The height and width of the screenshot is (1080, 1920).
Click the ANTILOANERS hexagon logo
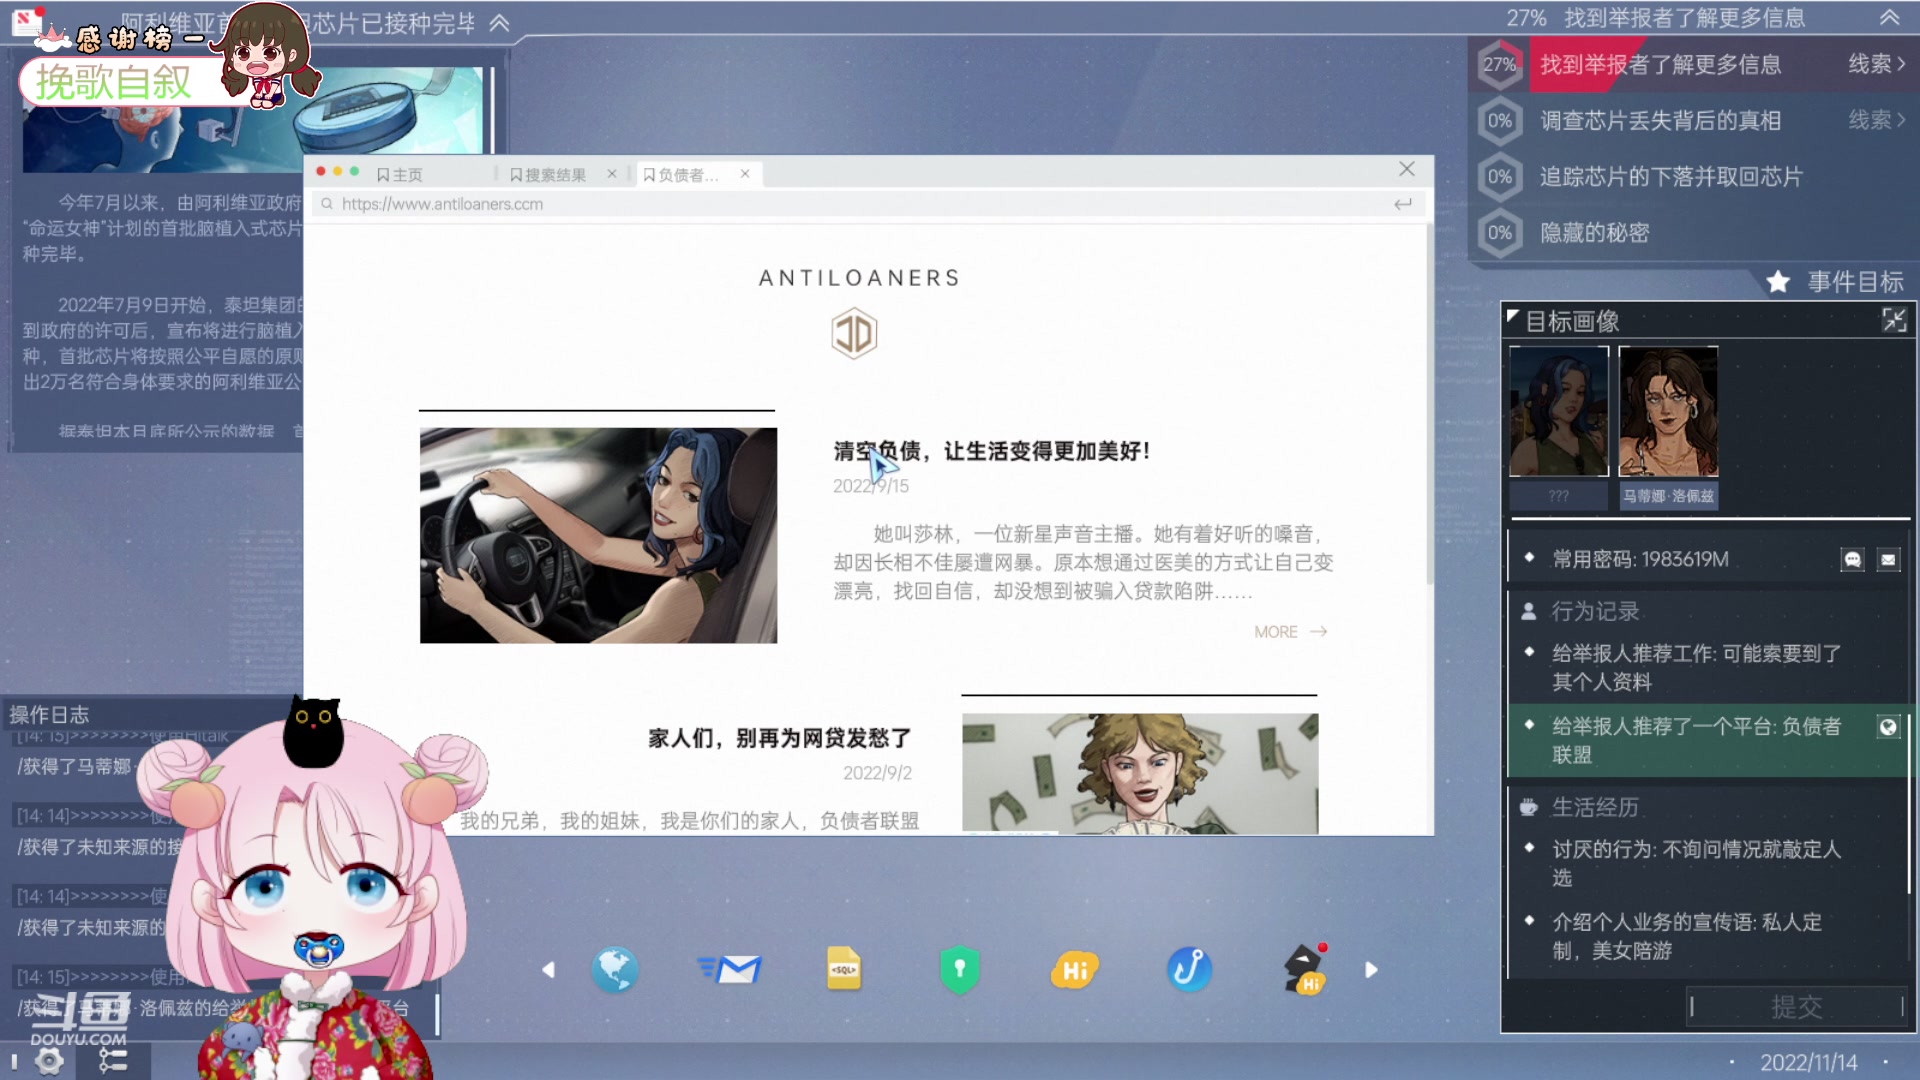point(854,334)
